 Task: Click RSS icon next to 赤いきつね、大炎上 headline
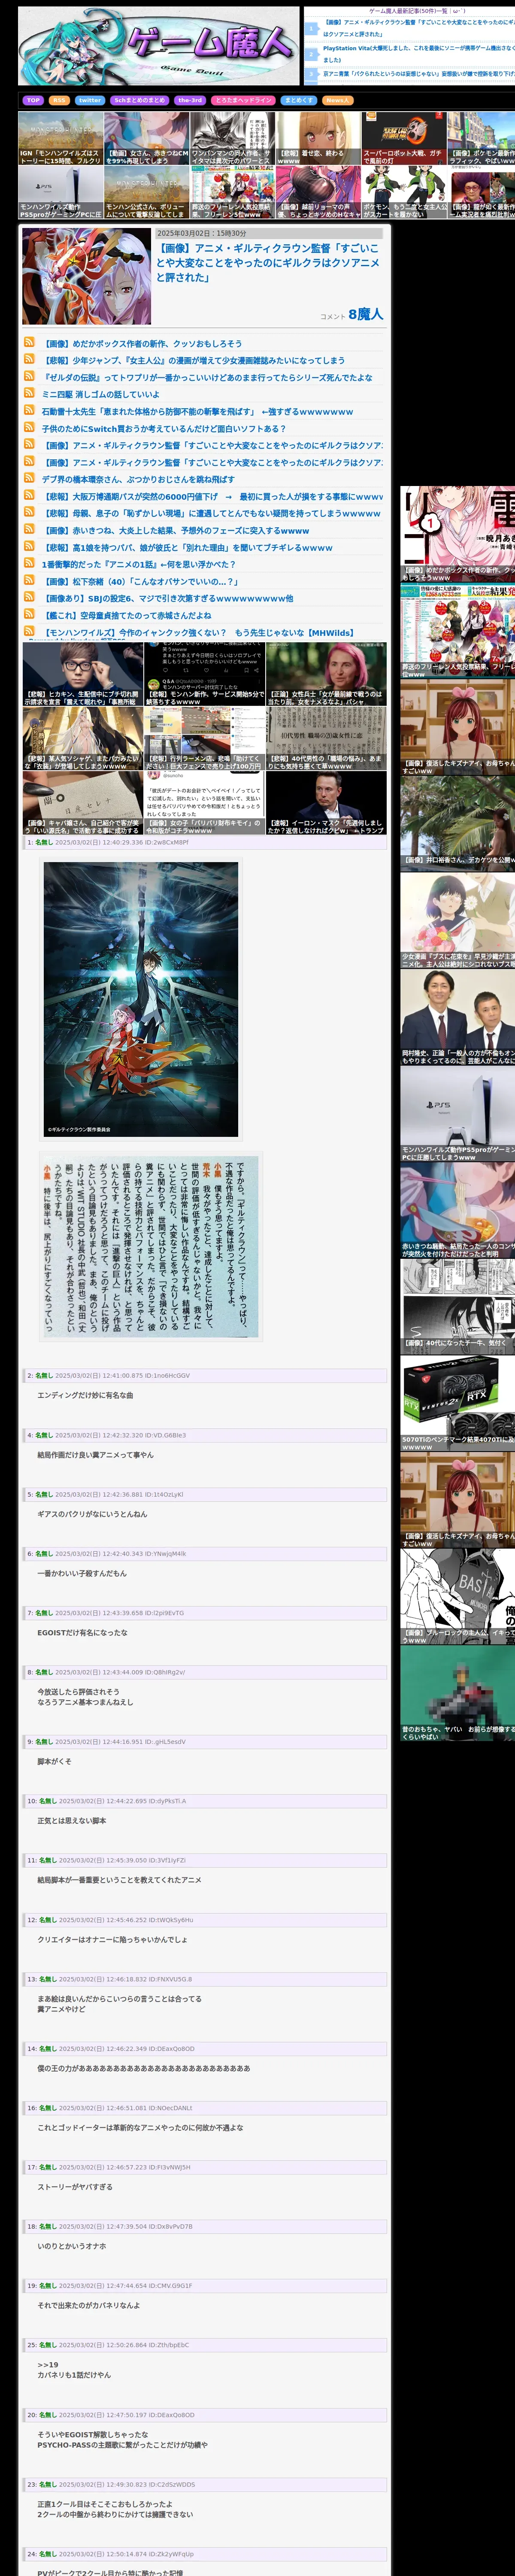[x=29, y=529]
